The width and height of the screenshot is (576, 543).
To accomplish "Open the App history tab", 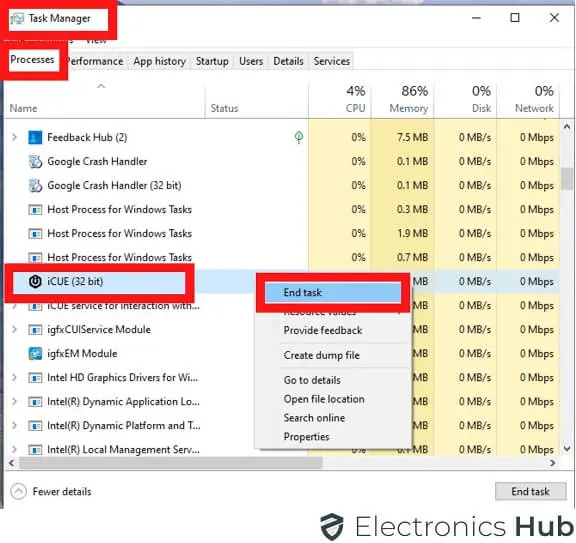I will point(159,61).
